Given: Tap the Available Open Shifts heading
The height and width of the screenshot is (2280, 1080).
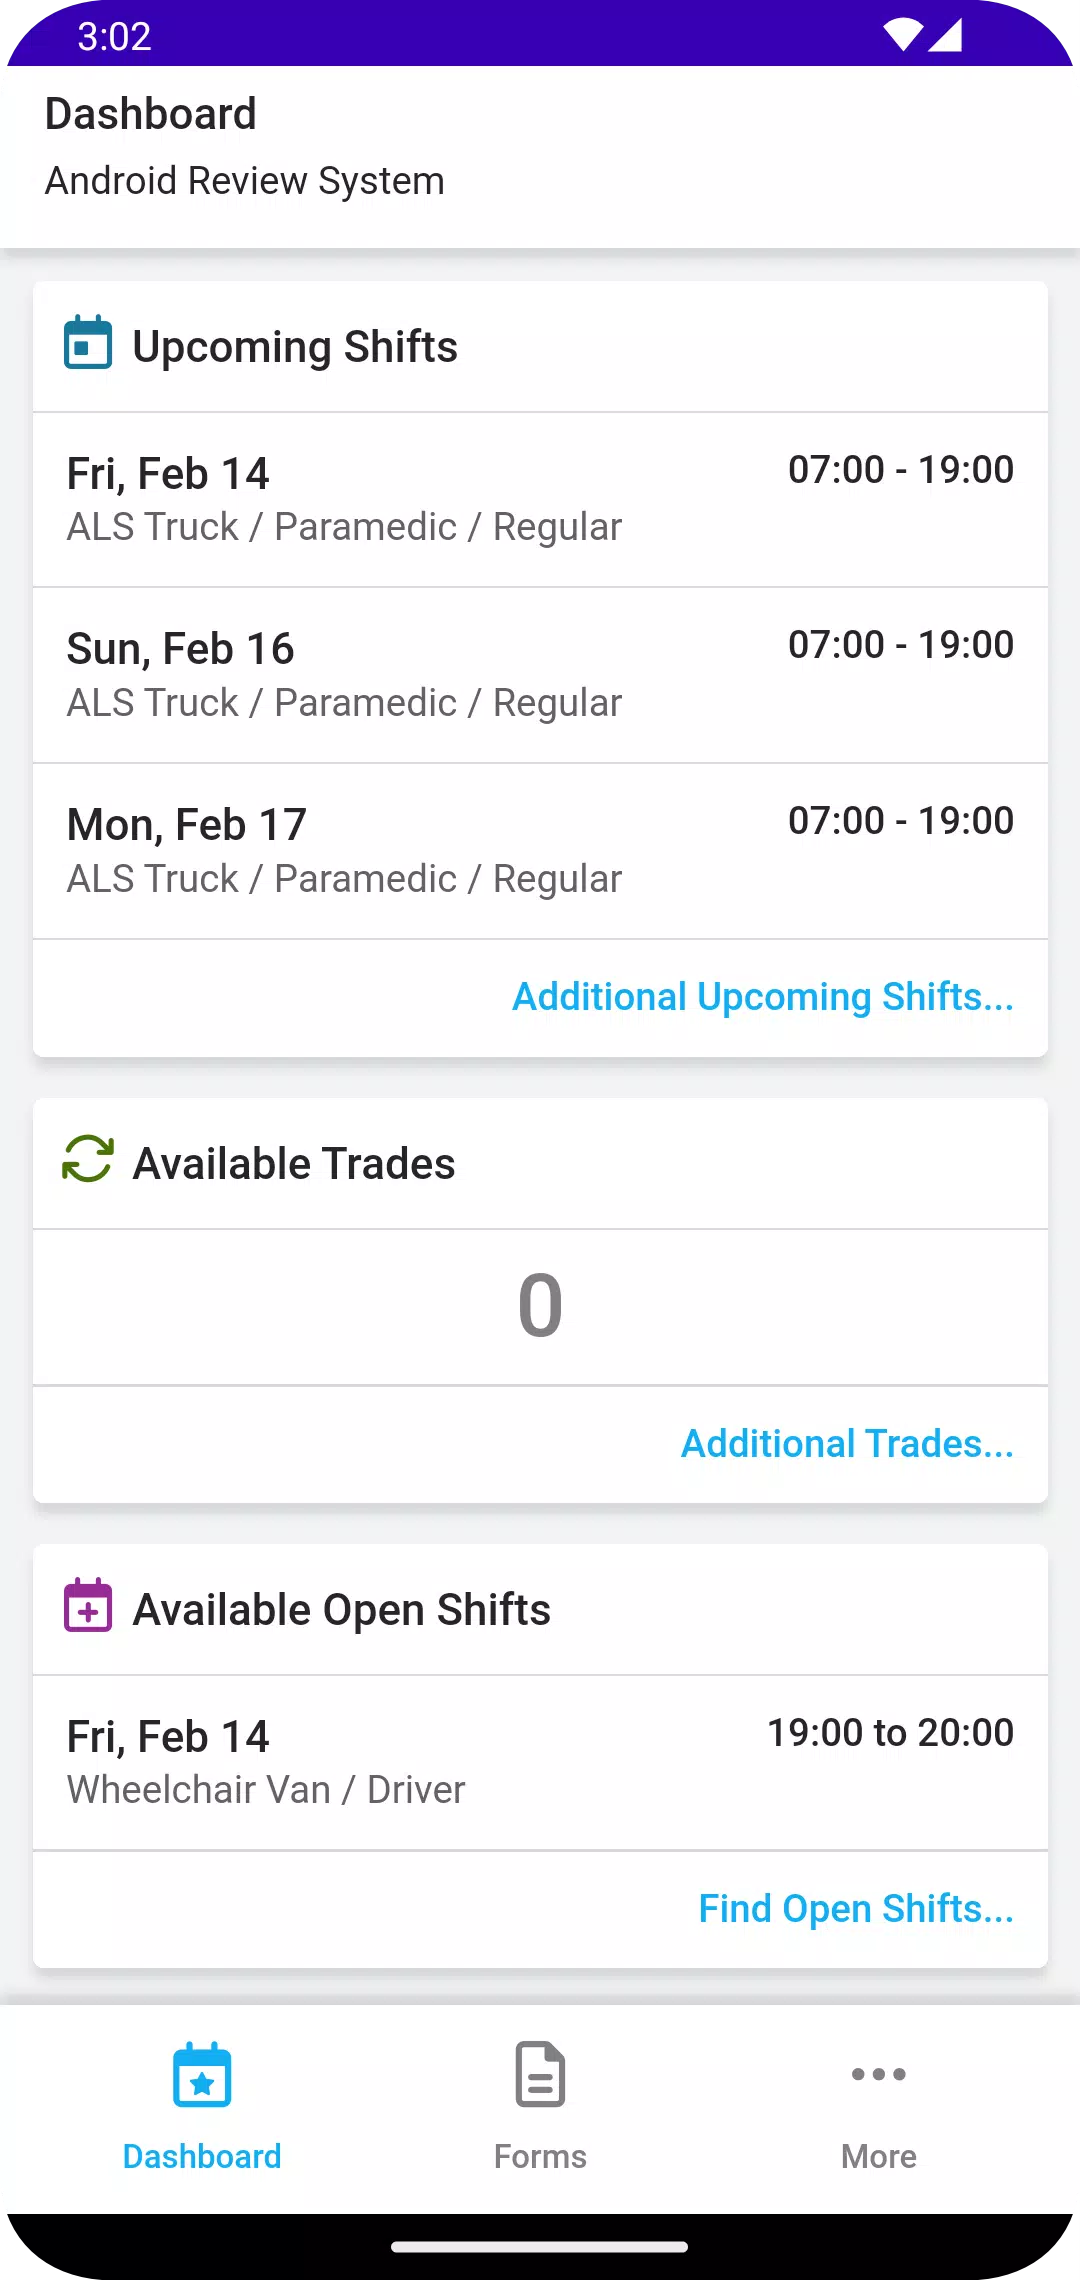Looking at the screenshot, I should pos(342,1610).
